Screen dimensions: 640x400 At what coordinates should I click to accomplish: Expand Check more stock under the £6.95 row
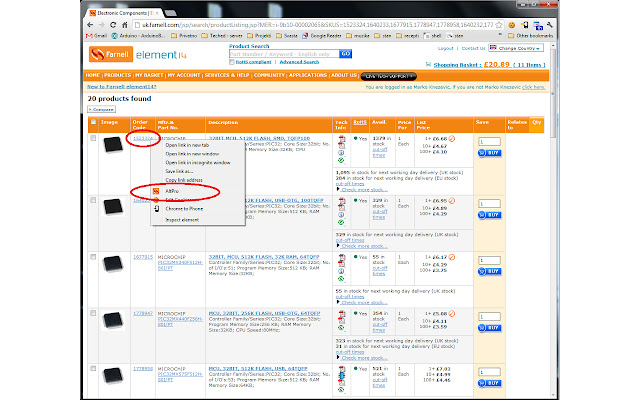click(x=364, y=246)
